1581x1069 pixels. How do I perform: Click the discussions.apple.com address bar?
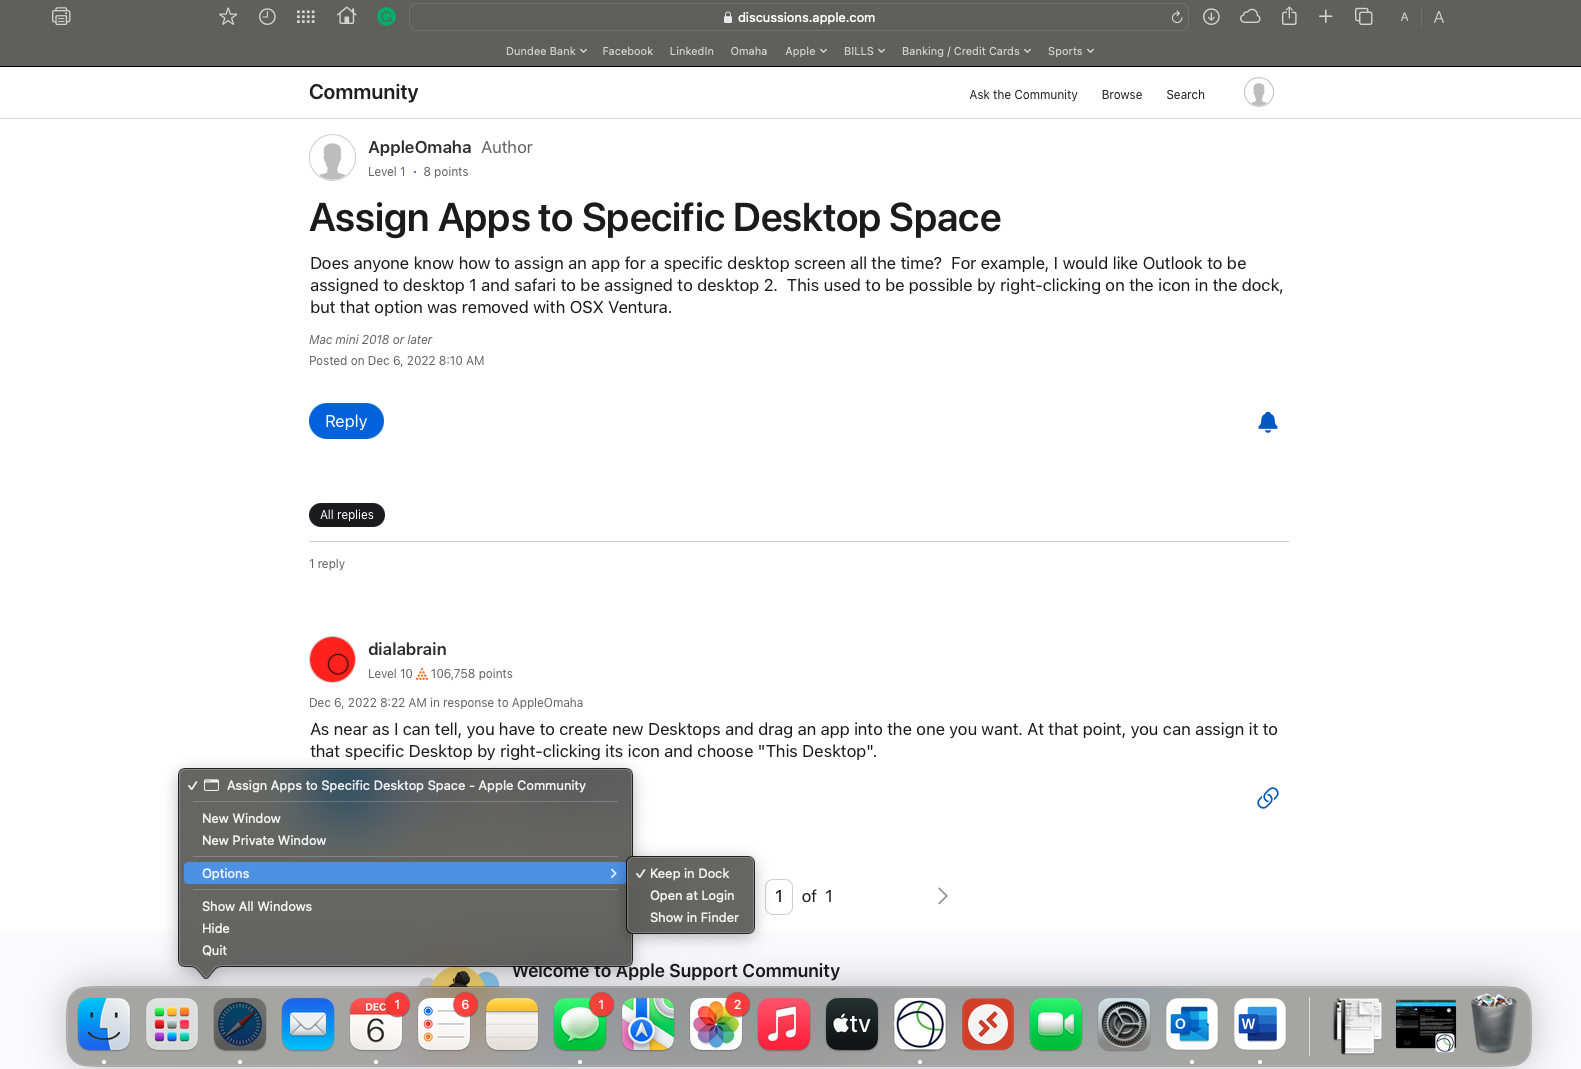798,17
